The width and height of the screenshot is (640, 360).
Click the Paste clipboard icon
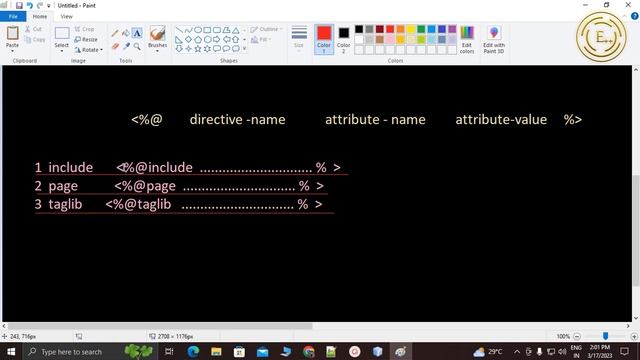12,33
